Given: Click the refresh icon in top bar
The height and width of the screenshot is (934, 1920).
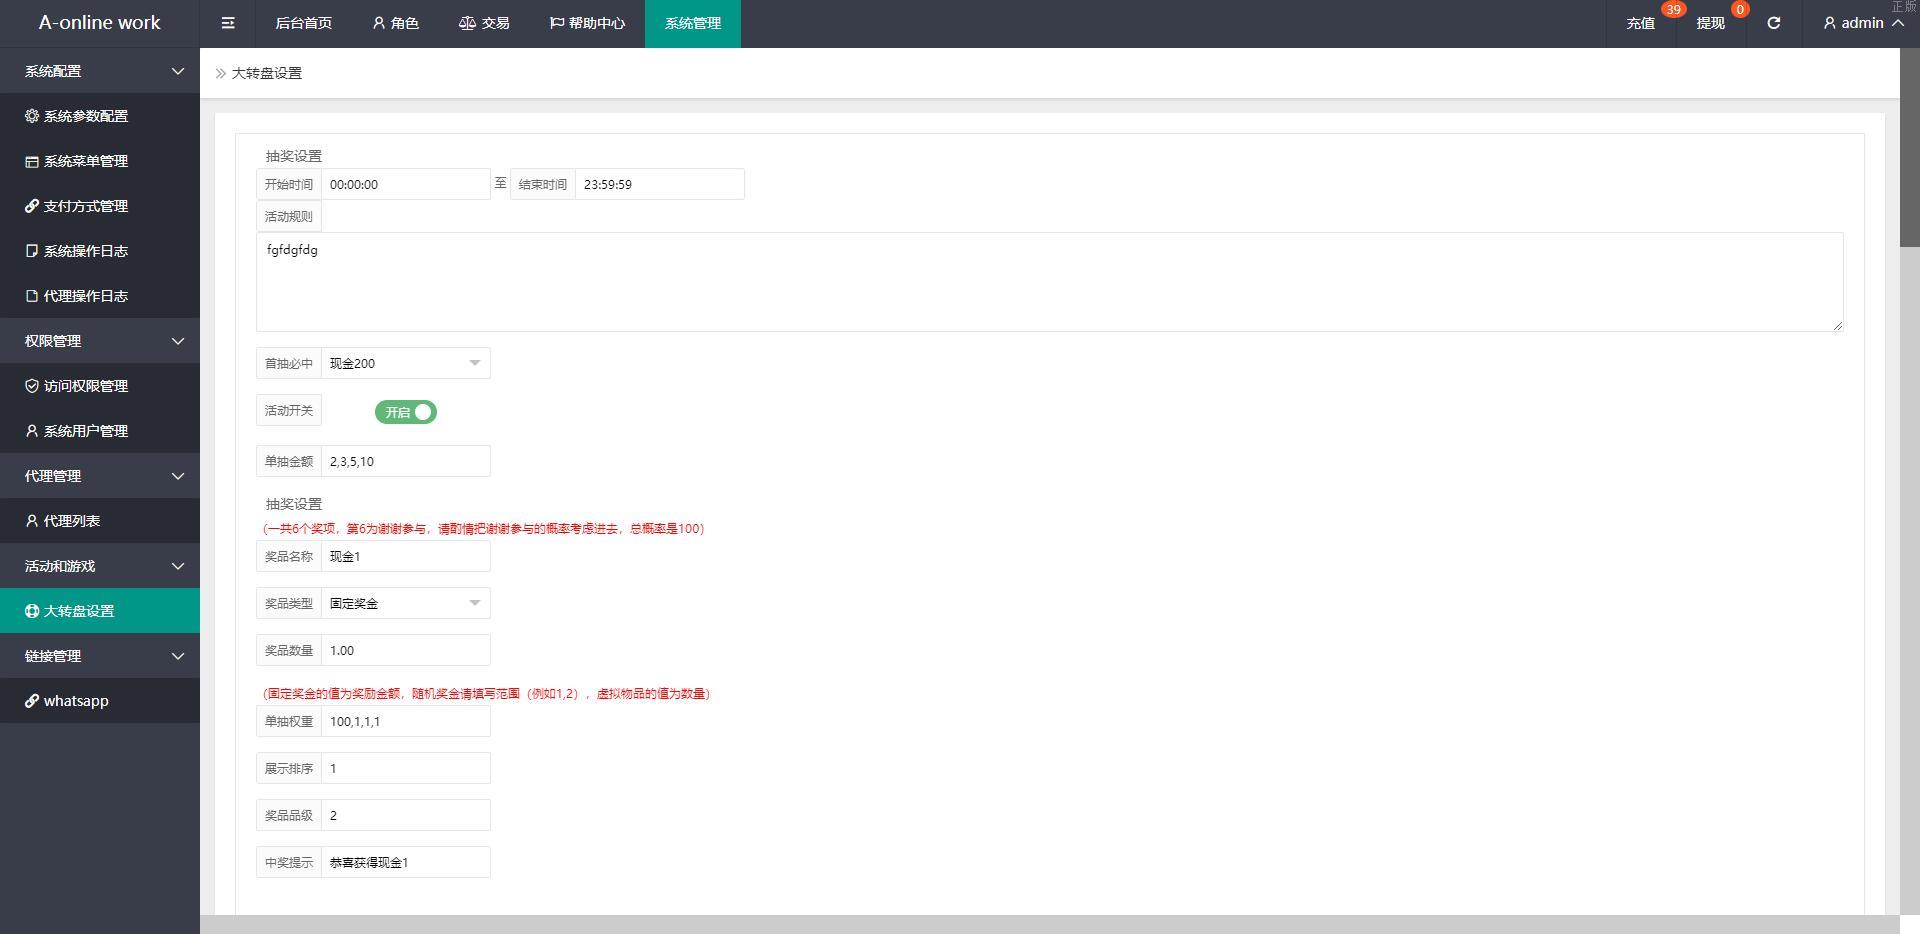Looking at the screenshot, I should click(x=1773, y=23).
